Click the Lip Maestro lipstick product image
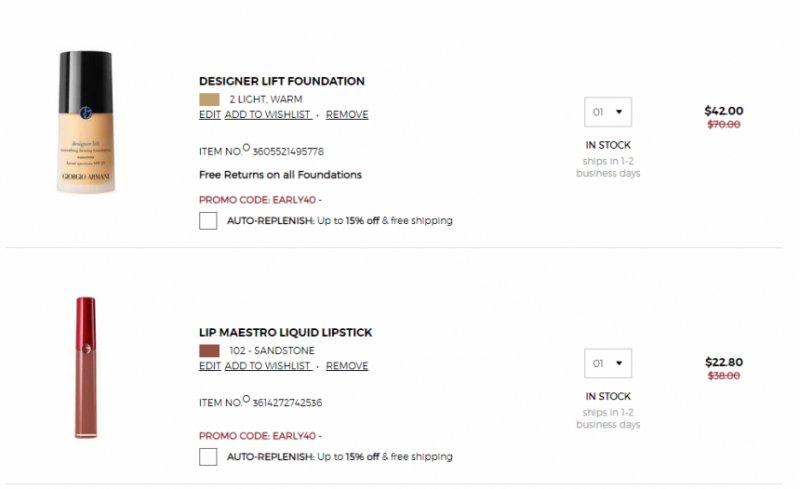Screen dimensions: 800x489 pos(85,367)
